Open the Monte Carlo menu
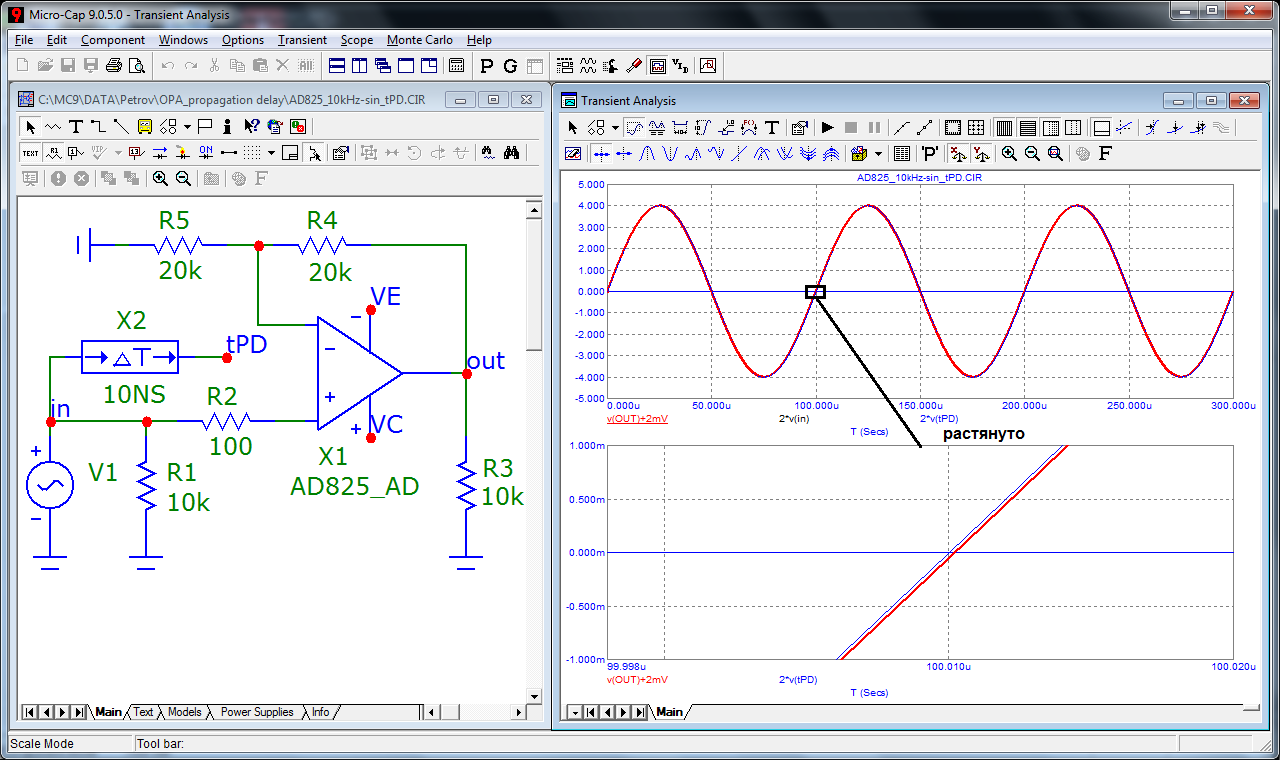This screenshot has width=1280, height=760. point(419,40)
